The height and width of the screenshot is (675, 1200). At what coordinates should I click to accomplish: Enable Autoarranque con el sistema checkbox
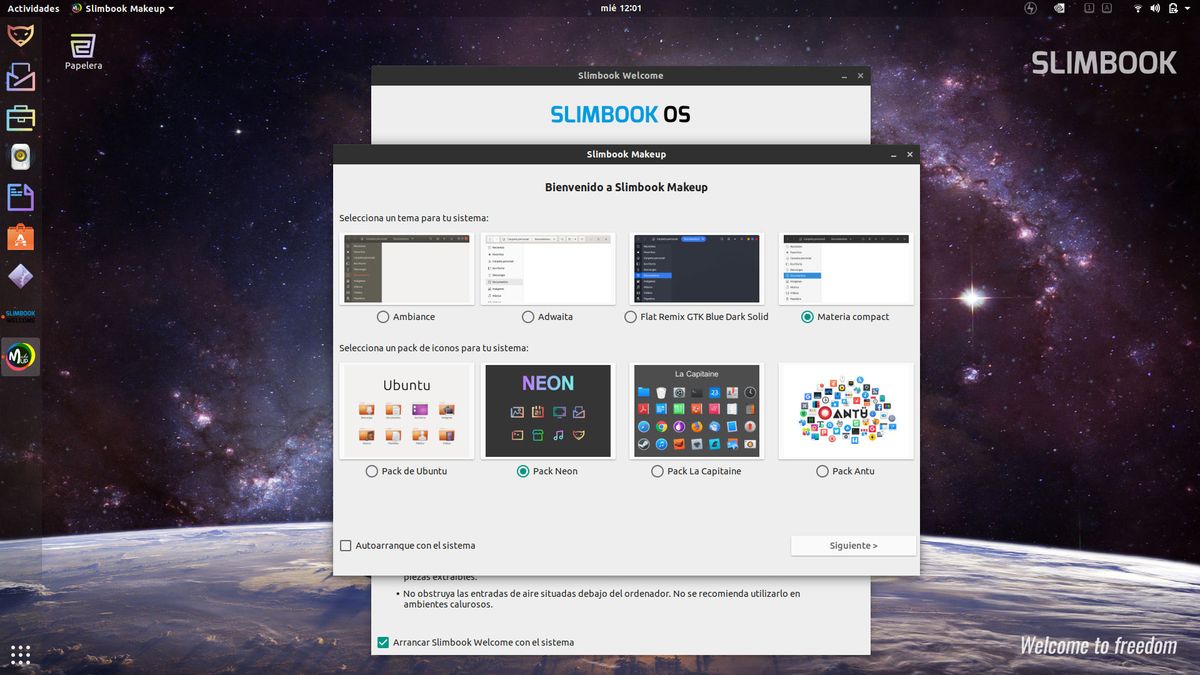346,546
